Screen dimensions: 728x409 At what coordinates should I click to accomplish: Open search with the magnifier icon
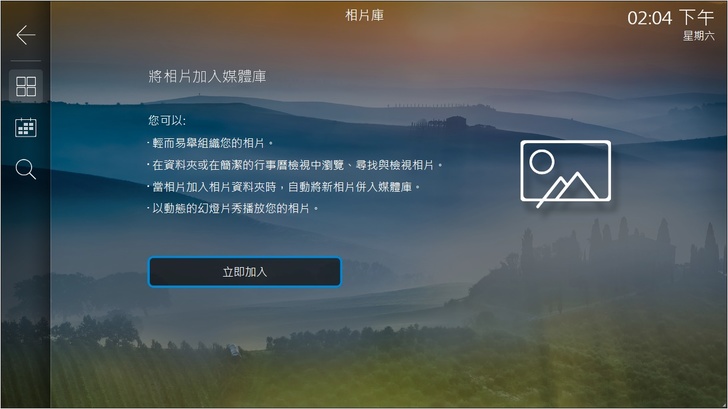point(26,169)
